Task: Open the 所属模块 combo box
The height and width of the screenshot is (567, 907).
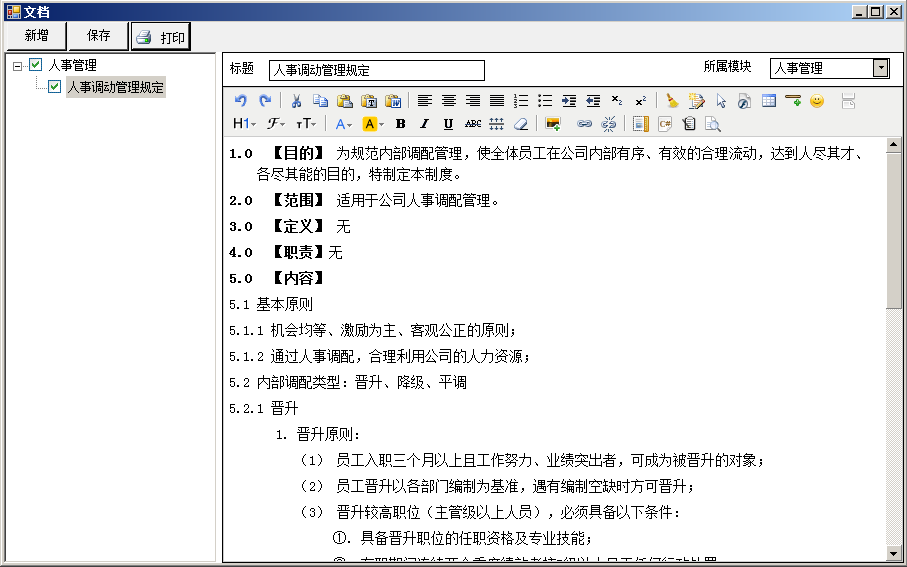Action: coord(829,68)
